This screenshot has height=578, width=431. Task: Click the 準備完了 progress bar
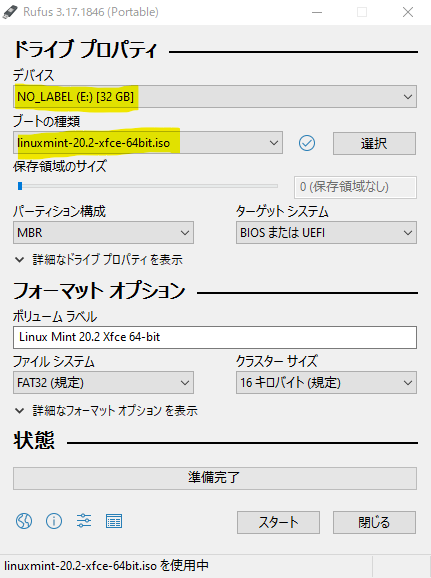pos(215,478)
